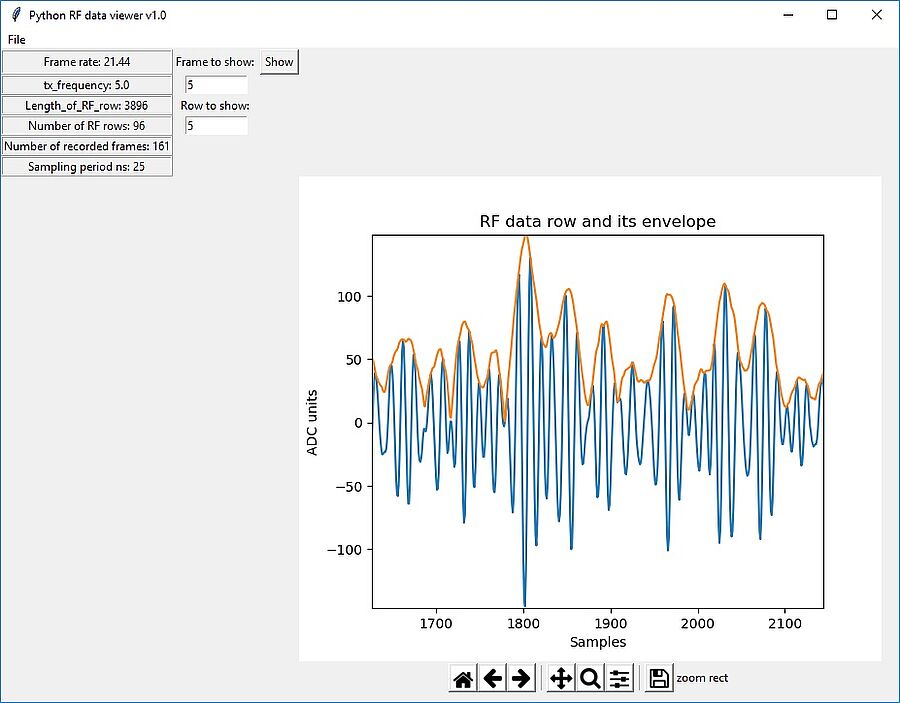Save the figure with floppy icon
Image resolution: width=900 pixels, height=703 pixels.
(x=659, y=679)
